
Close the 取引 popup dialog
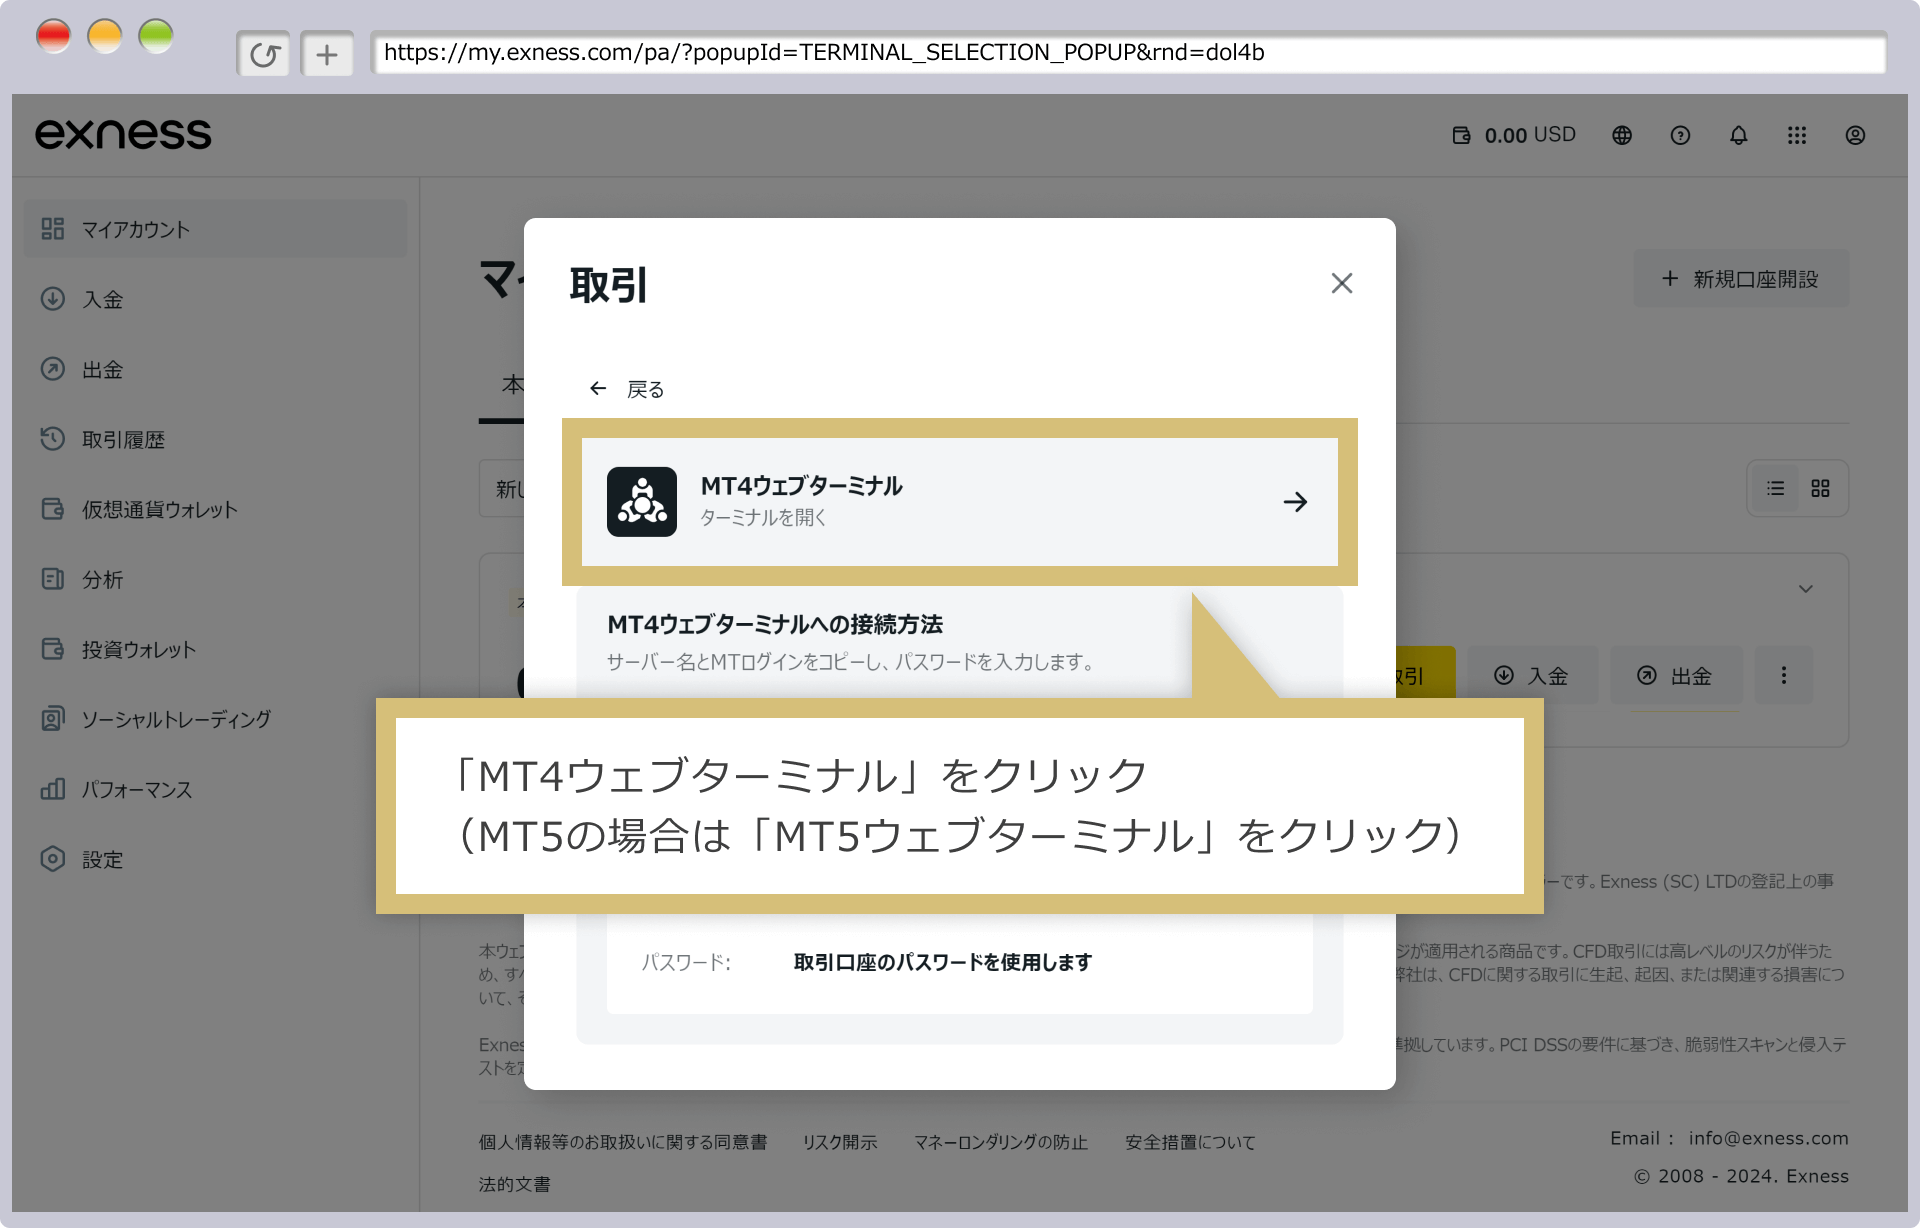(x=1342, y=283)
